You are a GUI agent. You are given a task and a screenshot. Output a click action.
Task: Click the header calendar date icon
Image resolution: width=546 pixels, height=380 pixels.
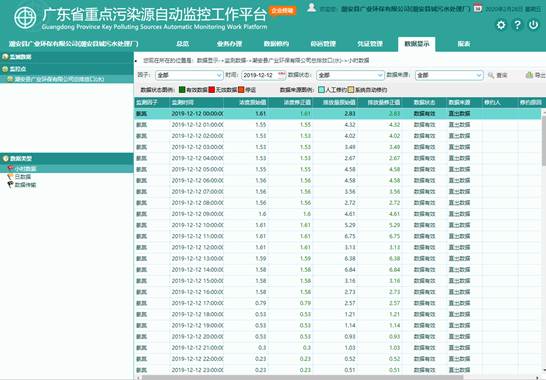click(478, 8)
